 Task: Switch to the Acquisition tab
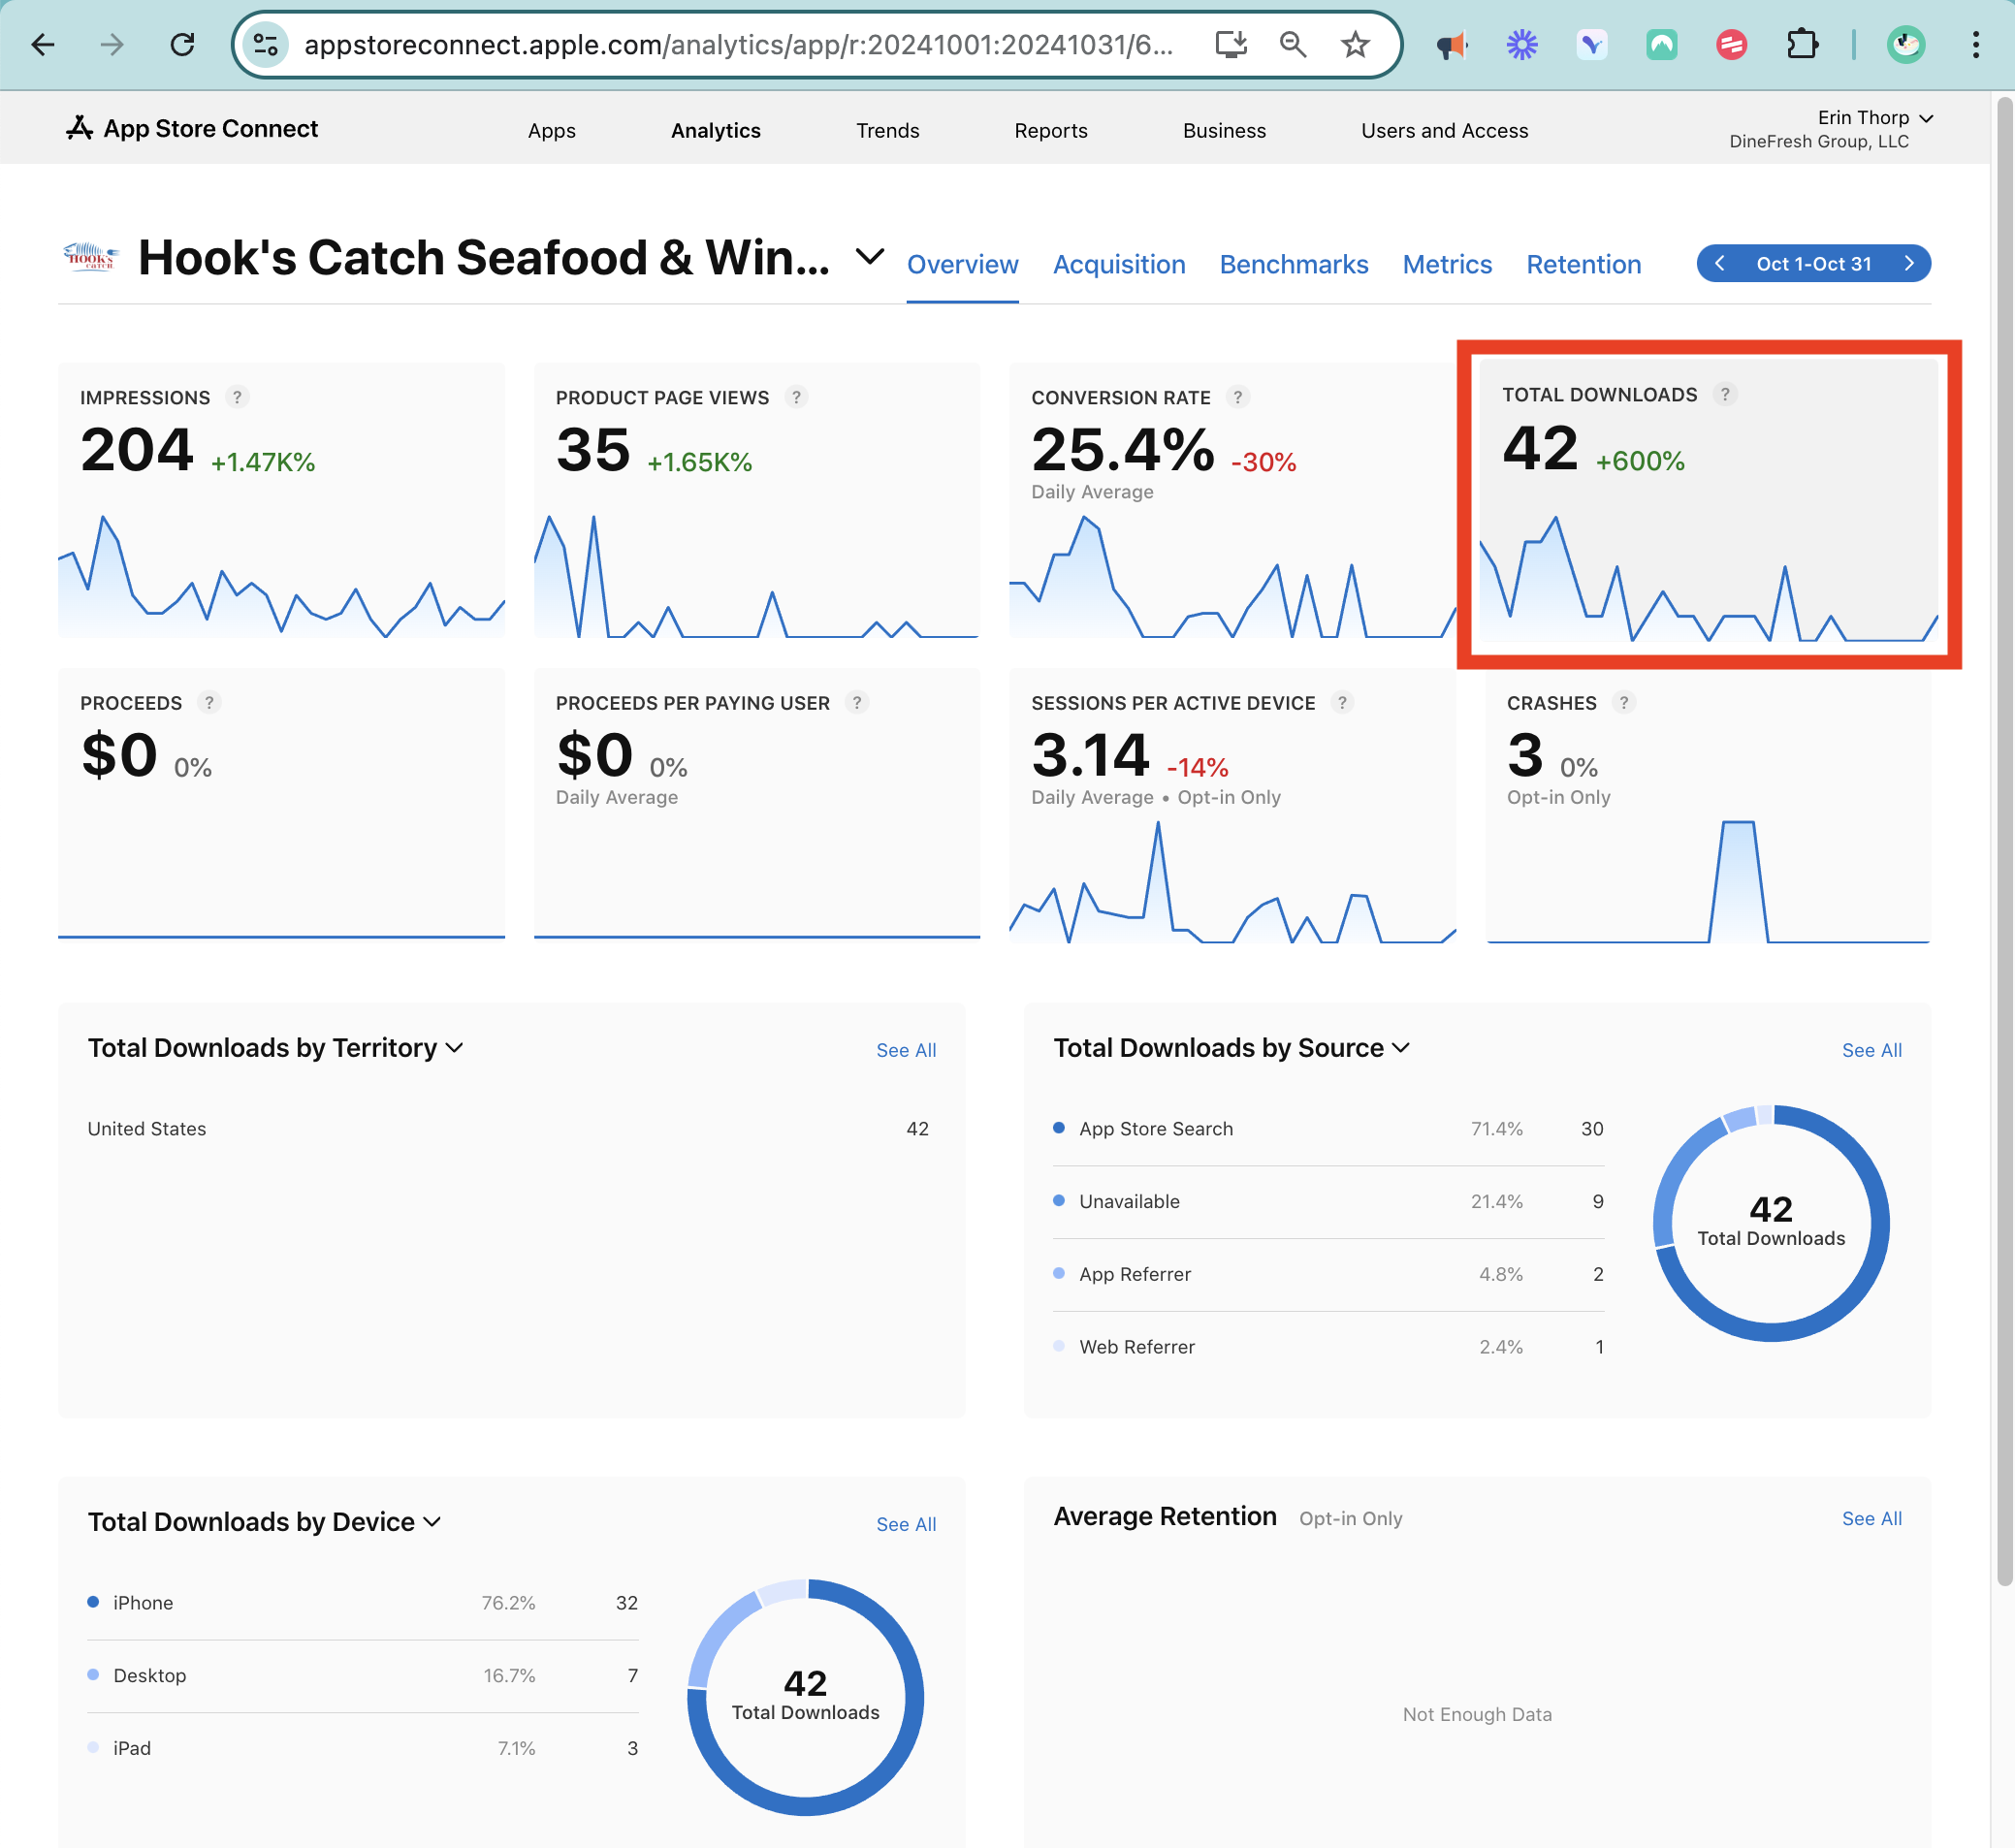(x=1119, y=265)
